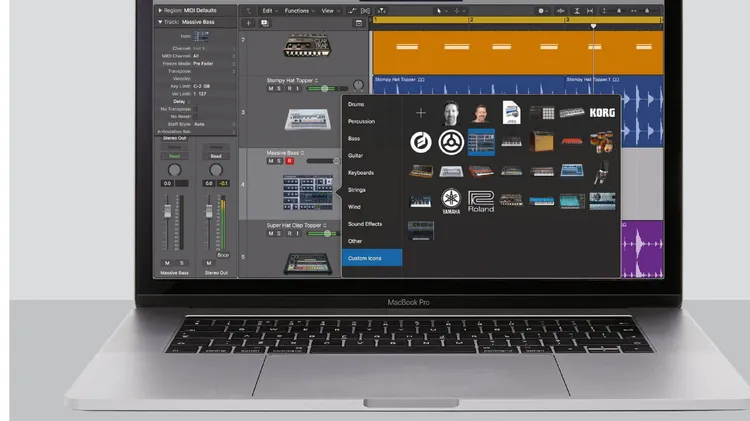Adjust the Super Hat Clap Topper volume slider
Screen dimensions: 750x421
327,233
